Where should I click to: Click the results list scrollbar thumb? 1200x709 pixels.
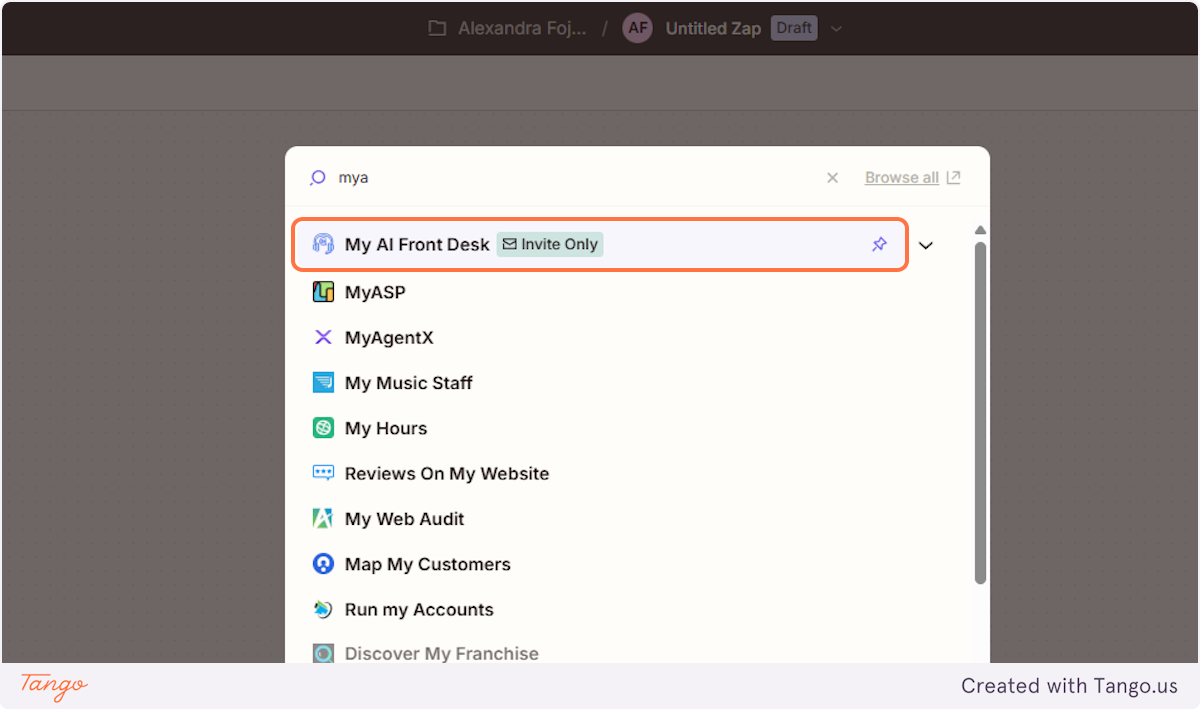(980, 412)
